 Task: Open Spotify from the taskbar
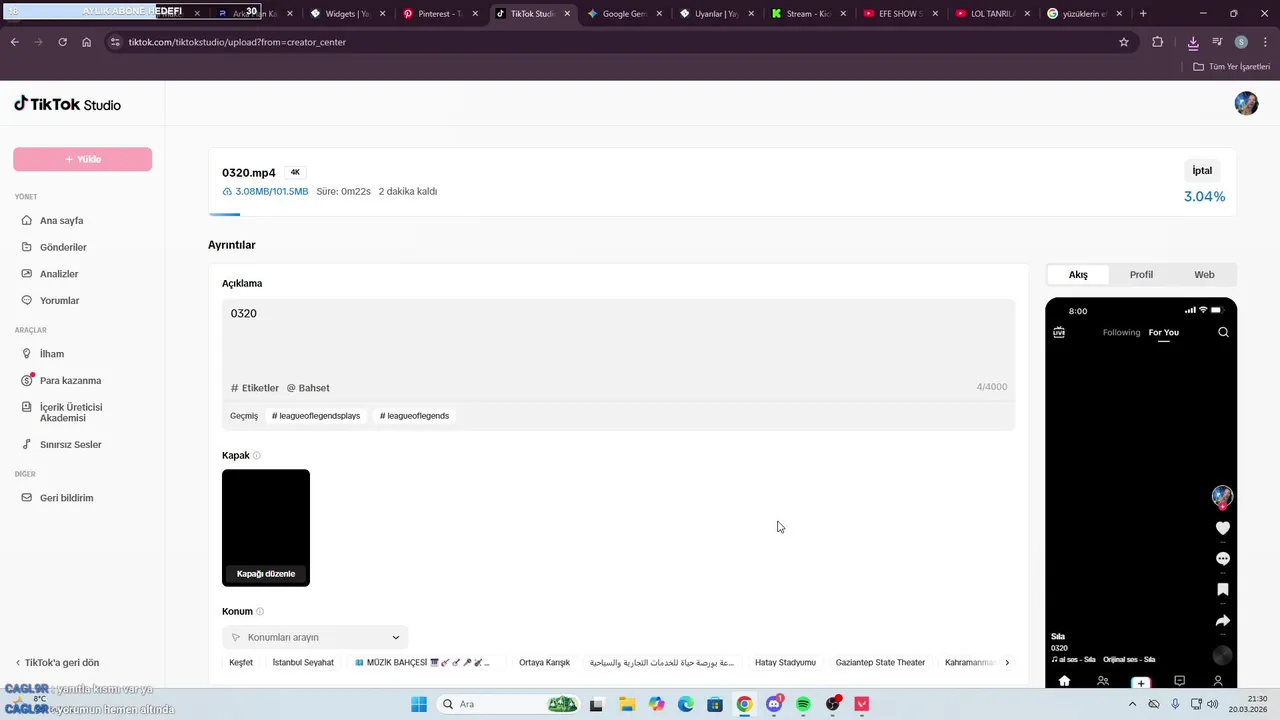coord(803,704)
